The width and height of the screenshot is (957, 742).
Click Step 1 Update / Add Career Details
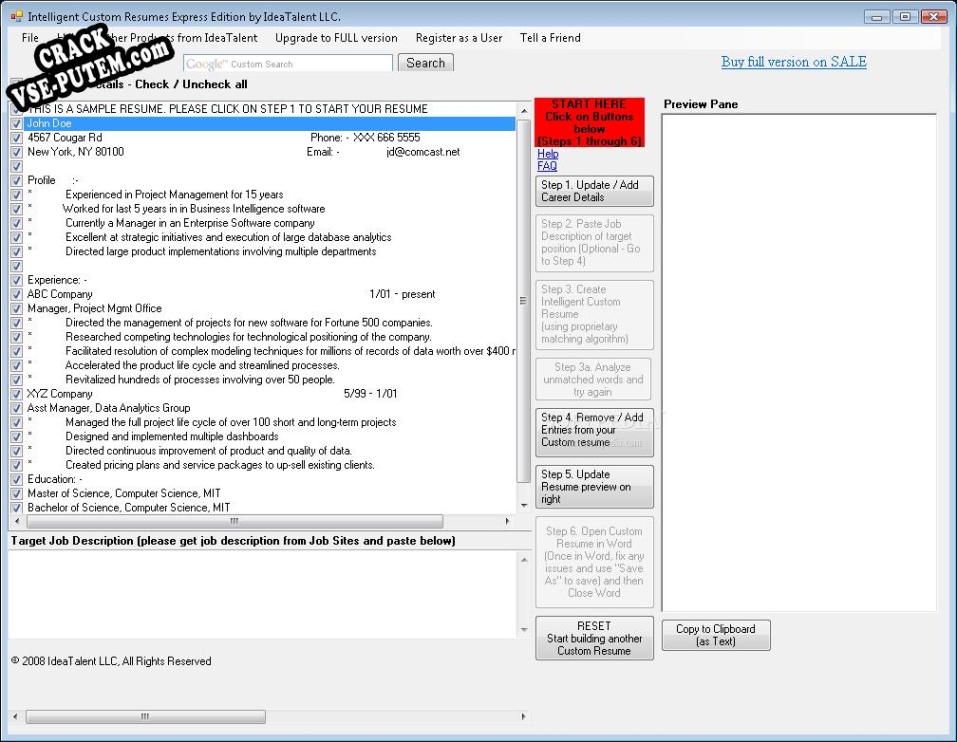pyautogui.click(x=594, y=191)
